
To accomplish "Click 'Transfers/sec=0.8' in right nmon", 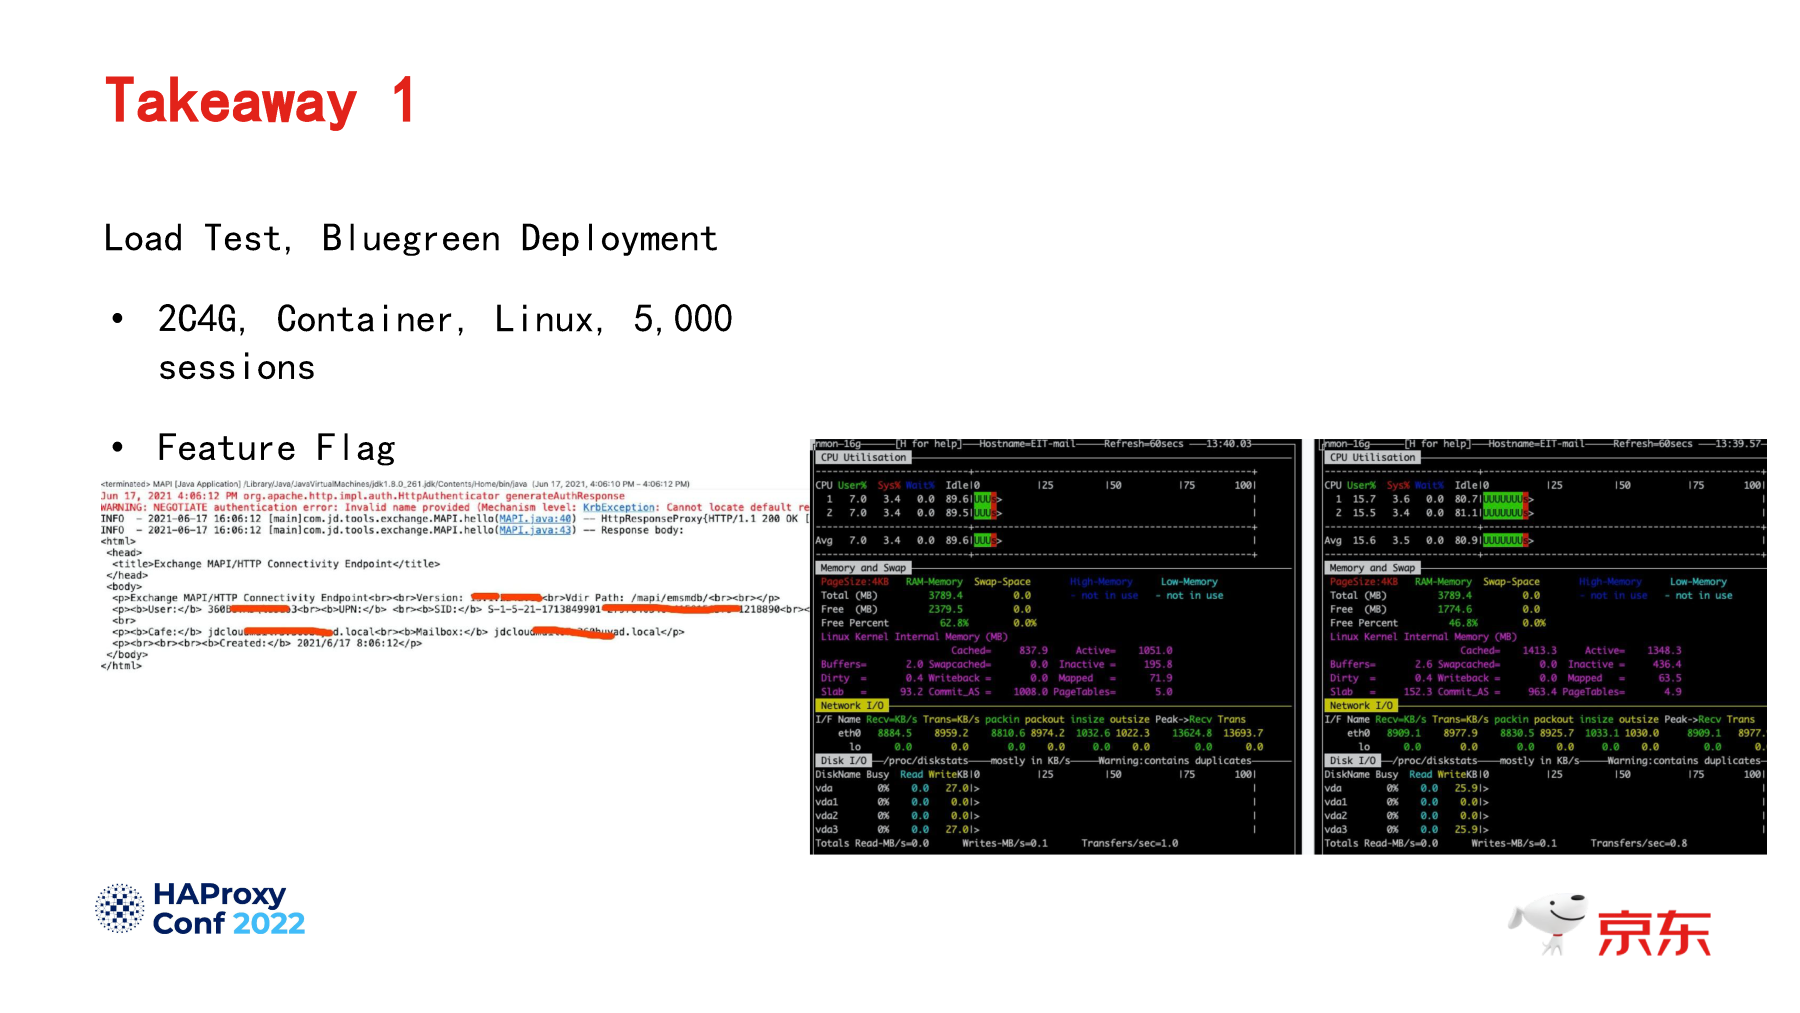I will tap(1639, 844).
